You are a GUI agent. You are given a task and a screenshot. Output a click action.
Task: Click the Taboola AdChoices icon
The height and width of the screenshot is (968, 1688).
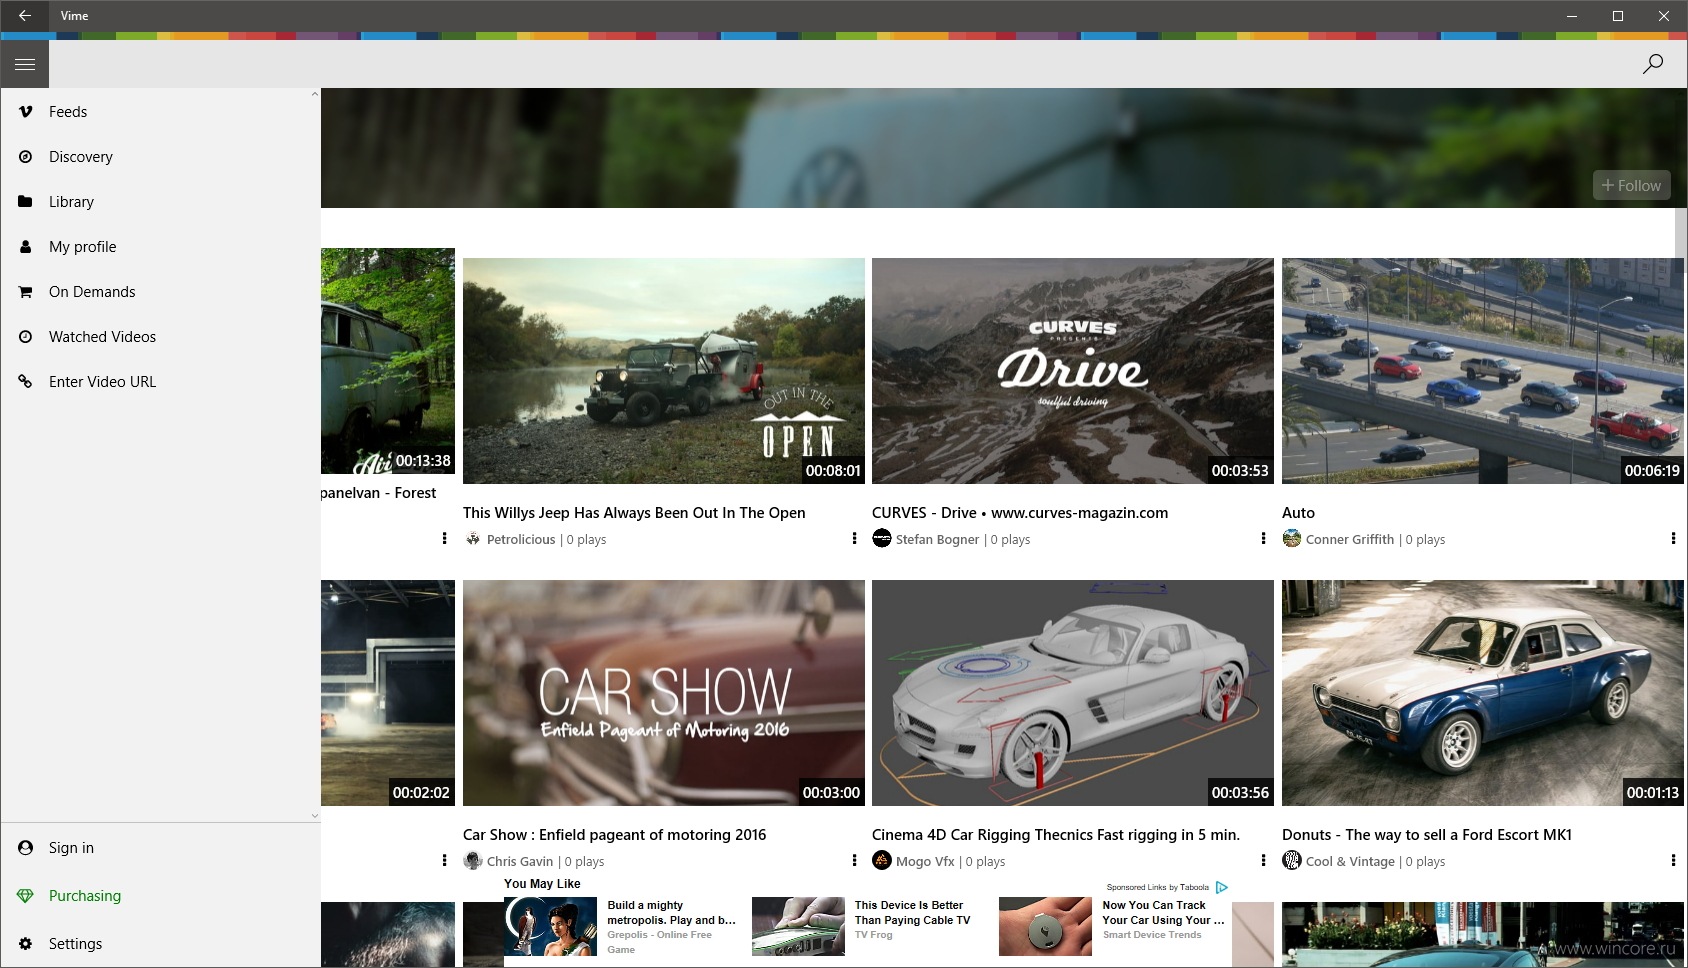[x=1221, y=887]
